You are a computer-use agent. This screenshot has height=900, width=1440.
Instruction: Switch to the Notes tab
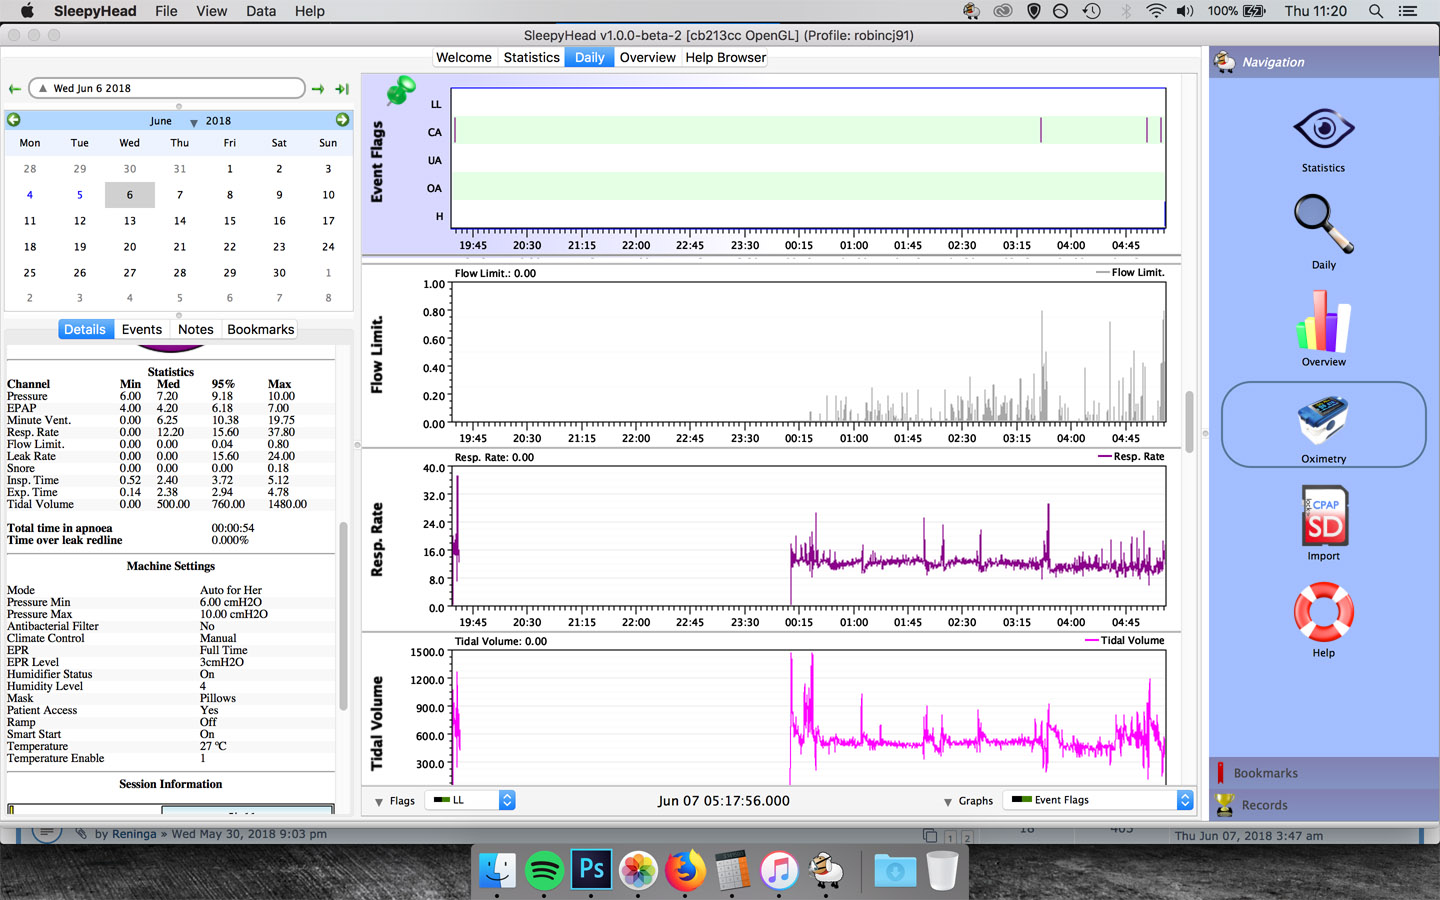click(x=196, y=329)
